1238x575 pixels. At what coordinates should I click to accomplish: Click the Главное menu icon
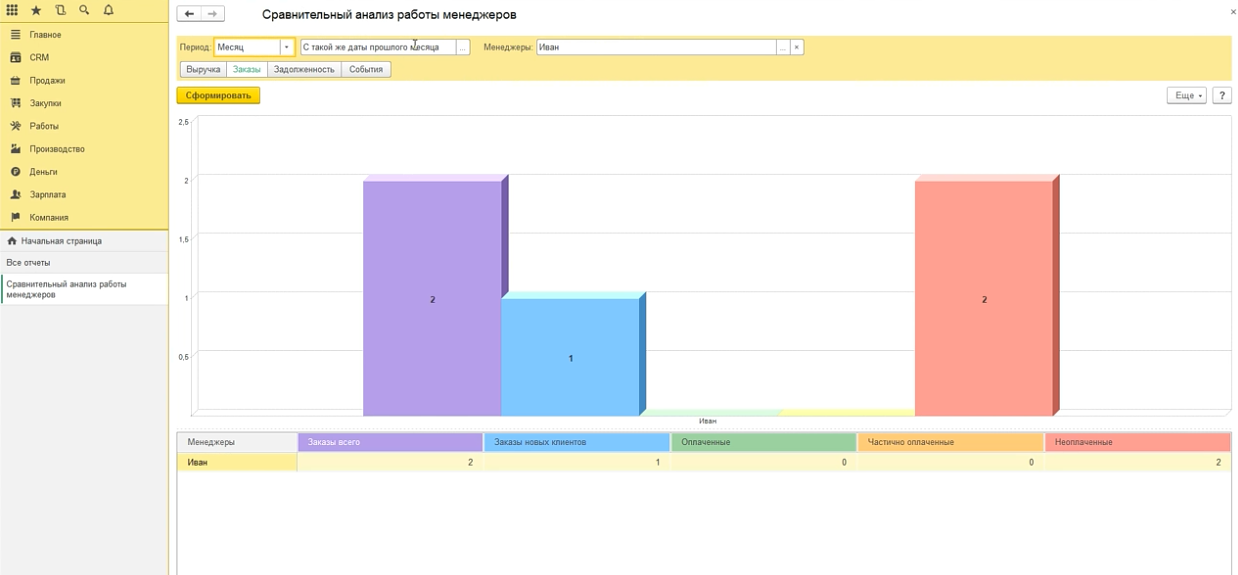click(x=15, y=35)
